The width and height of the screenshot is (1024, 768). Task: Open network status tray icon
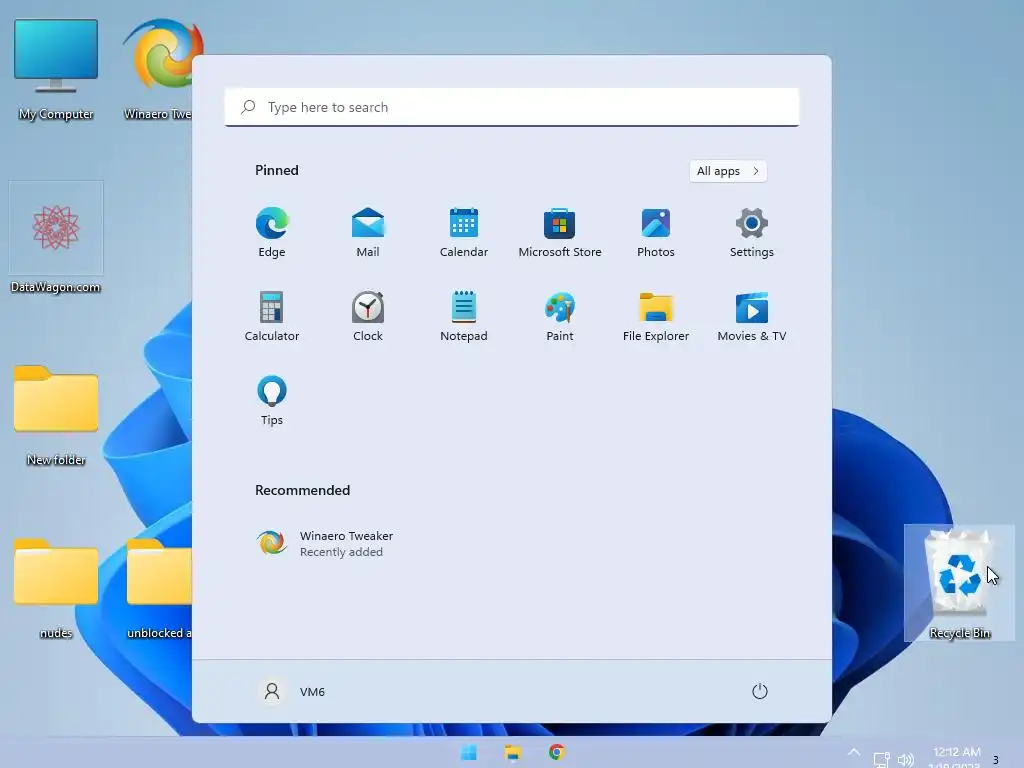(x=882, y=760)
